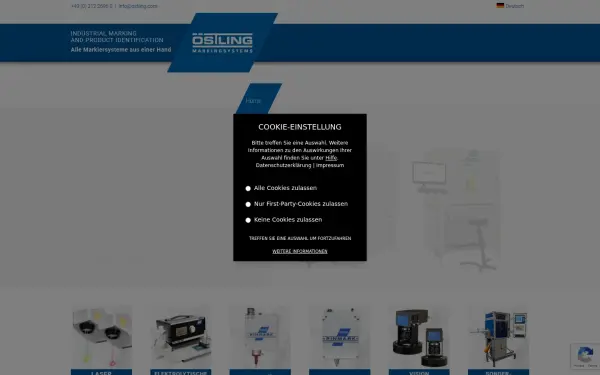Open the Pinmark needle marker thumbnail
The image size is (600, 375).
(x=260, y=337)
